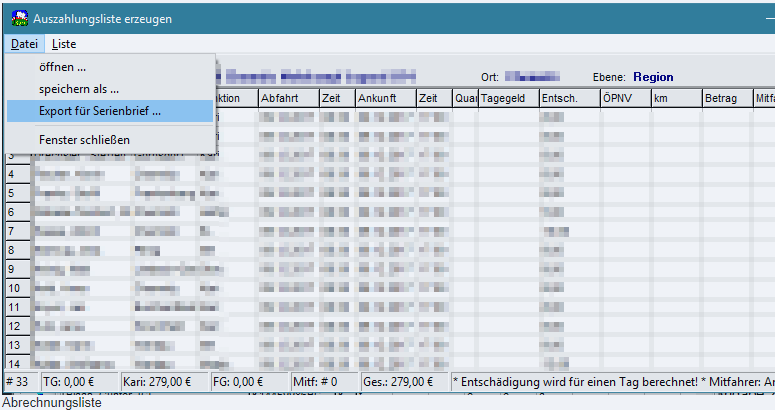Click the Tagegeld column header
Image resolution: width=775 pixels, height=410 pixels.
click(509, 98)
